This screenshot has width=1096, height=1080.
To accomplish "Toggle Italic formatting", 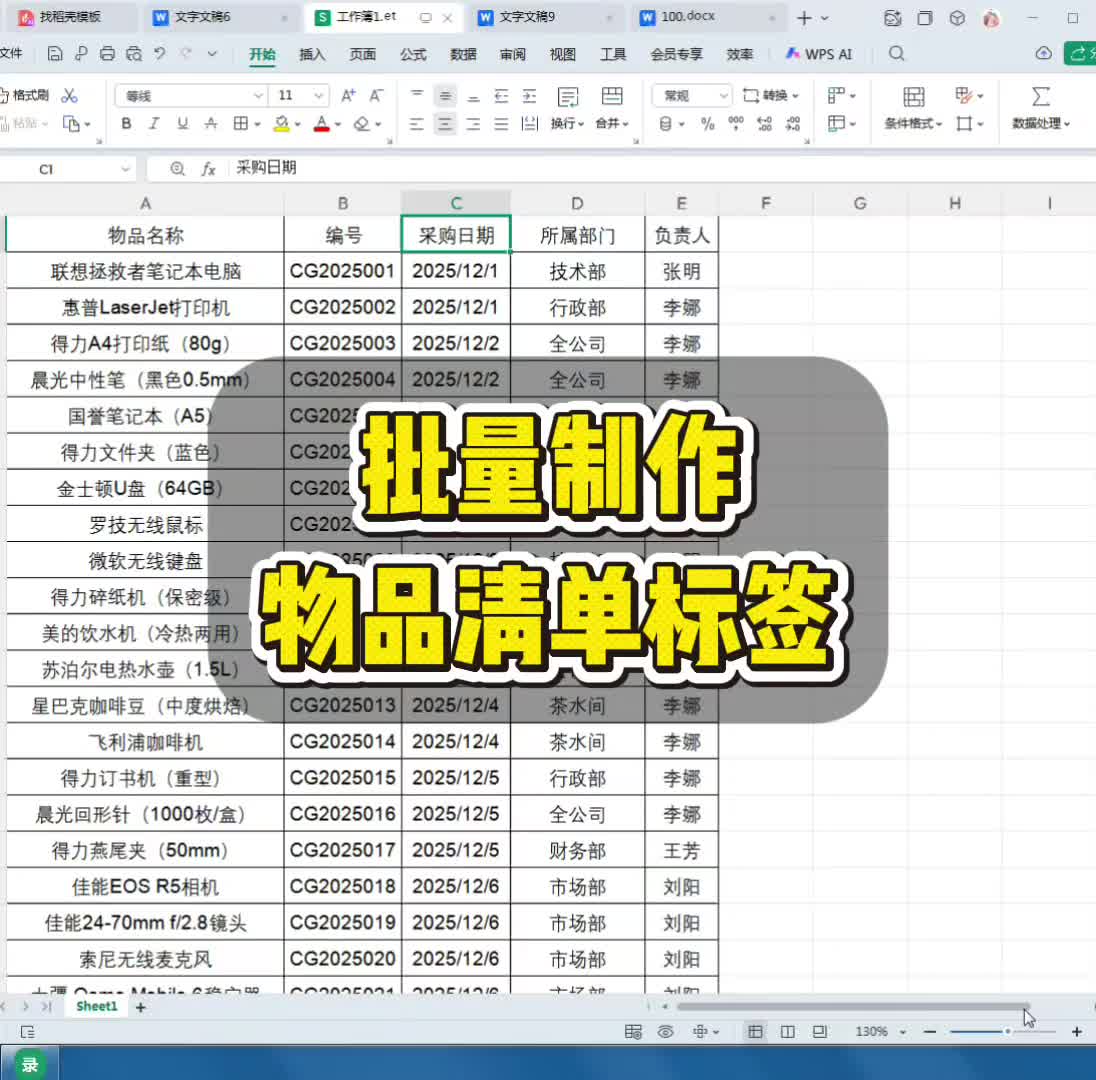I will [153, 124].
